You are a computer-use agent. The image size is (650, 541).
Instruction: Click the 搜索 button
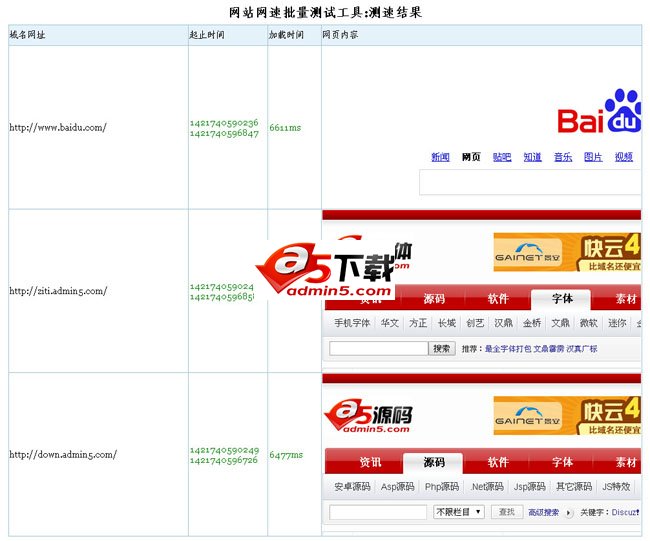tap(441, 348)
